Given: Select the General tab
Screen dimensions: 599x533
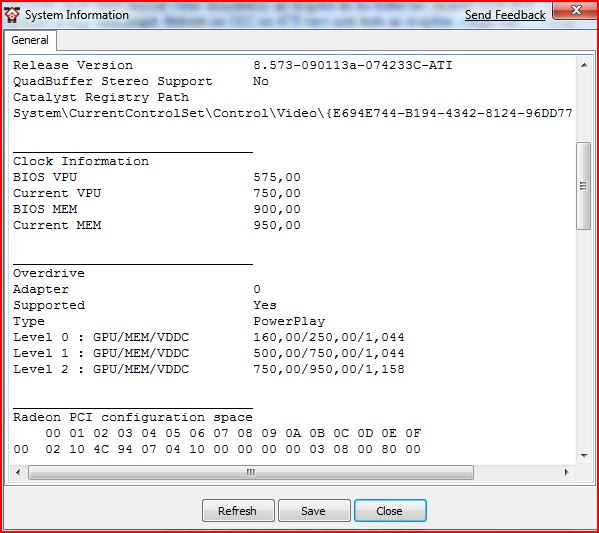Looking at the screenshot, I should pos(30,40).
